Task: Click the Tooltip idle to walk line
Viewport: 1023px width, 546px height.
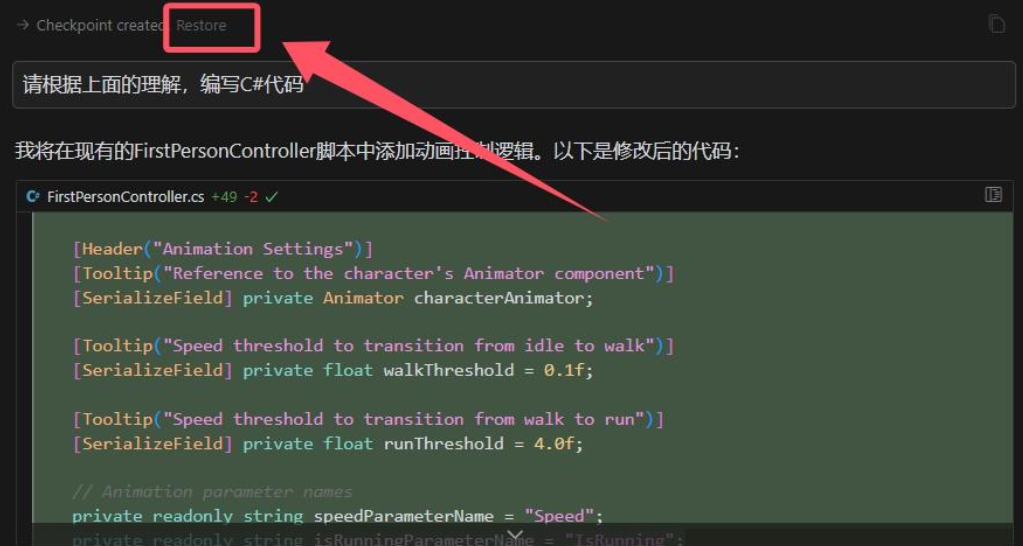Action: pos(373,345)
